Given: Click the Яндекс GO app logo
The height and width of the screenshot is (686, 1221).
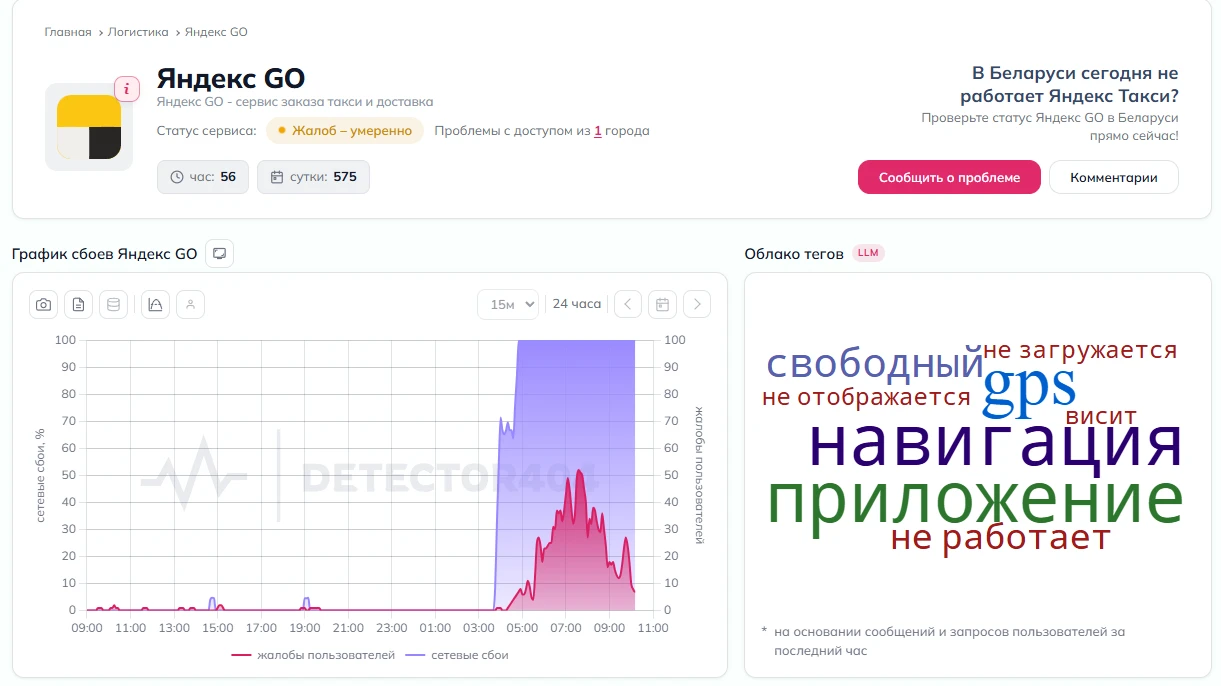Looking at the screenshot, I should pyautogui.click(x=89, y=127).
